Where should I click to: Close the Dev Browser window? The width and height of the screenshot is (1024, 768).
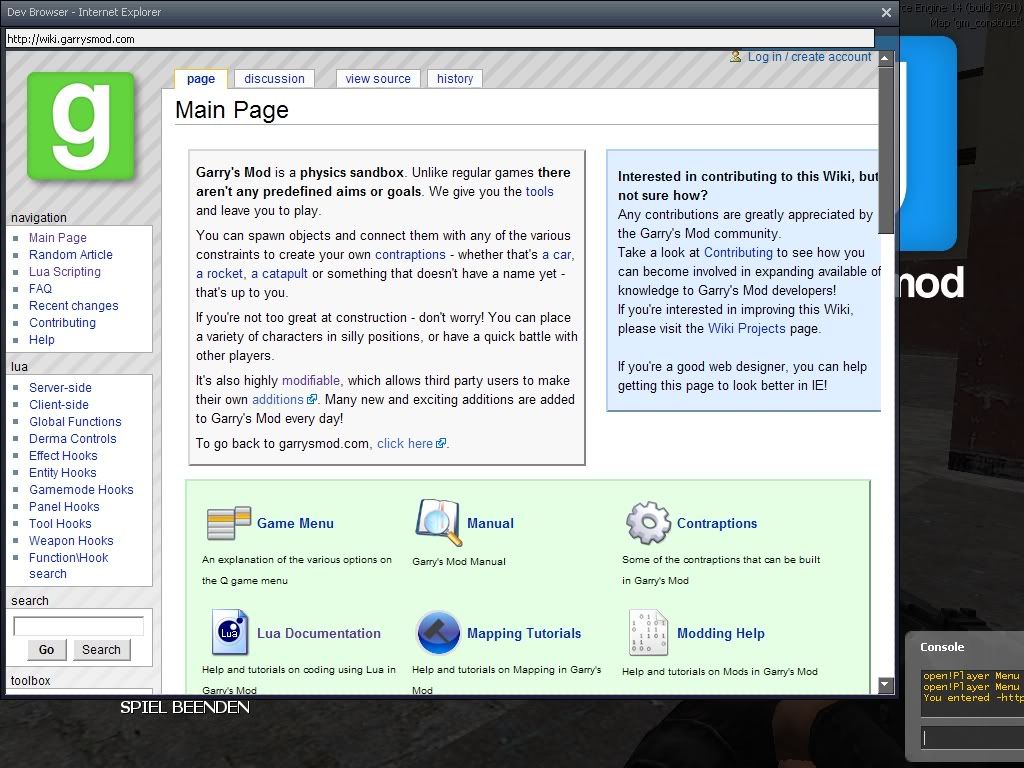pyautogui.click(x=886, y=12)
